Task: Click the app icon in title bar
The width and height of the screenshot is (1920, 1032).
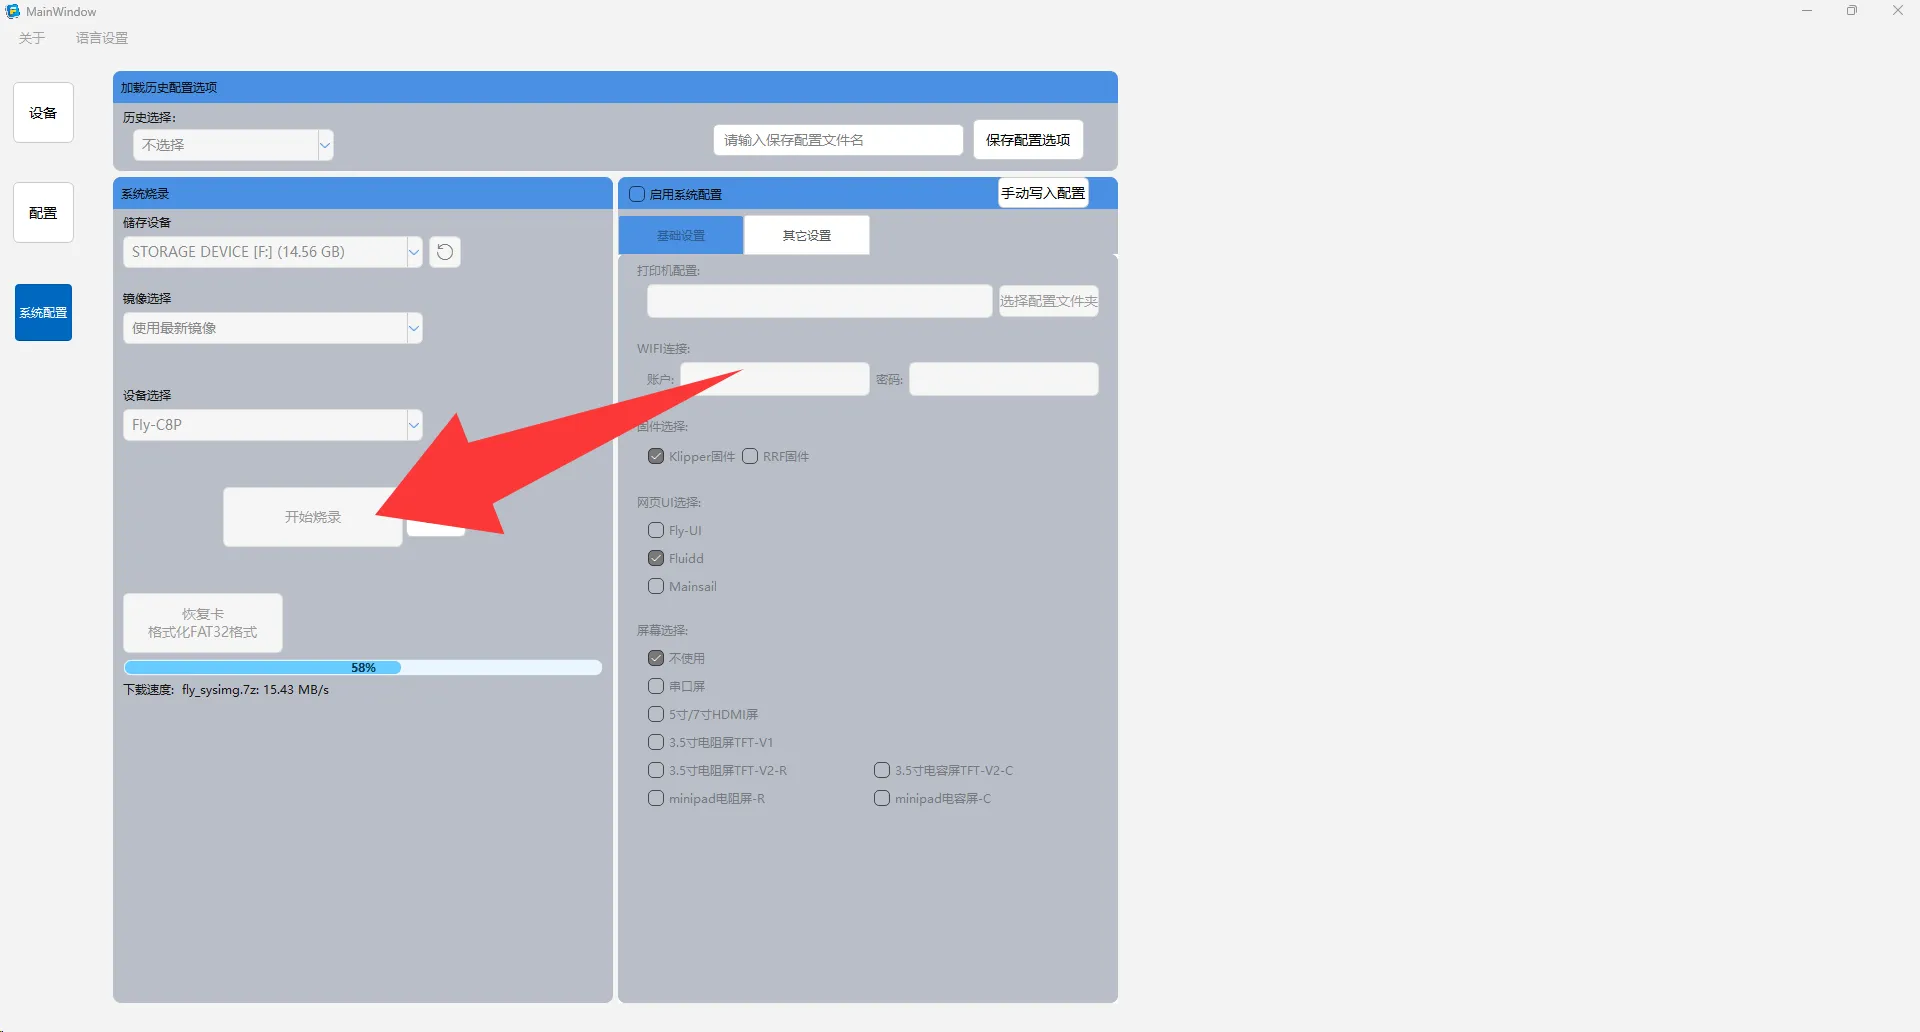Action: click(13, 12)
